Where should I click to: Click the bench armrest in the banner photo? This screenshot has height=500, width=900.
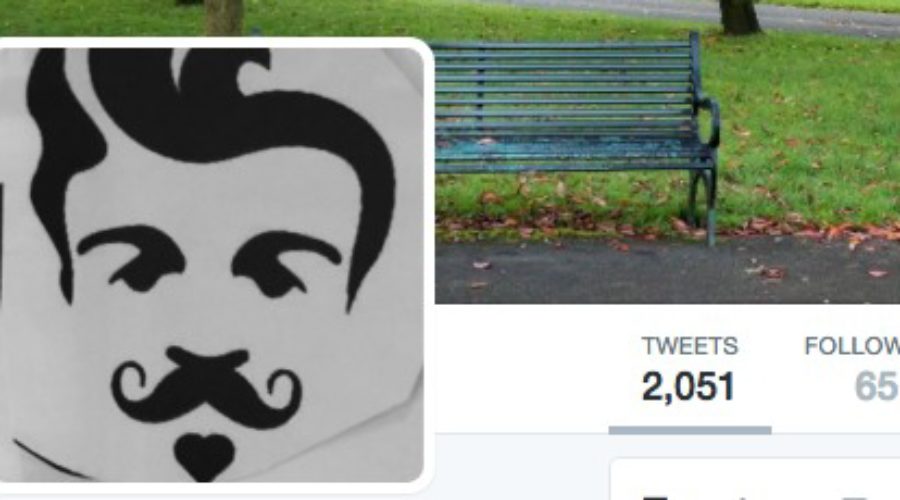[707, 121]
